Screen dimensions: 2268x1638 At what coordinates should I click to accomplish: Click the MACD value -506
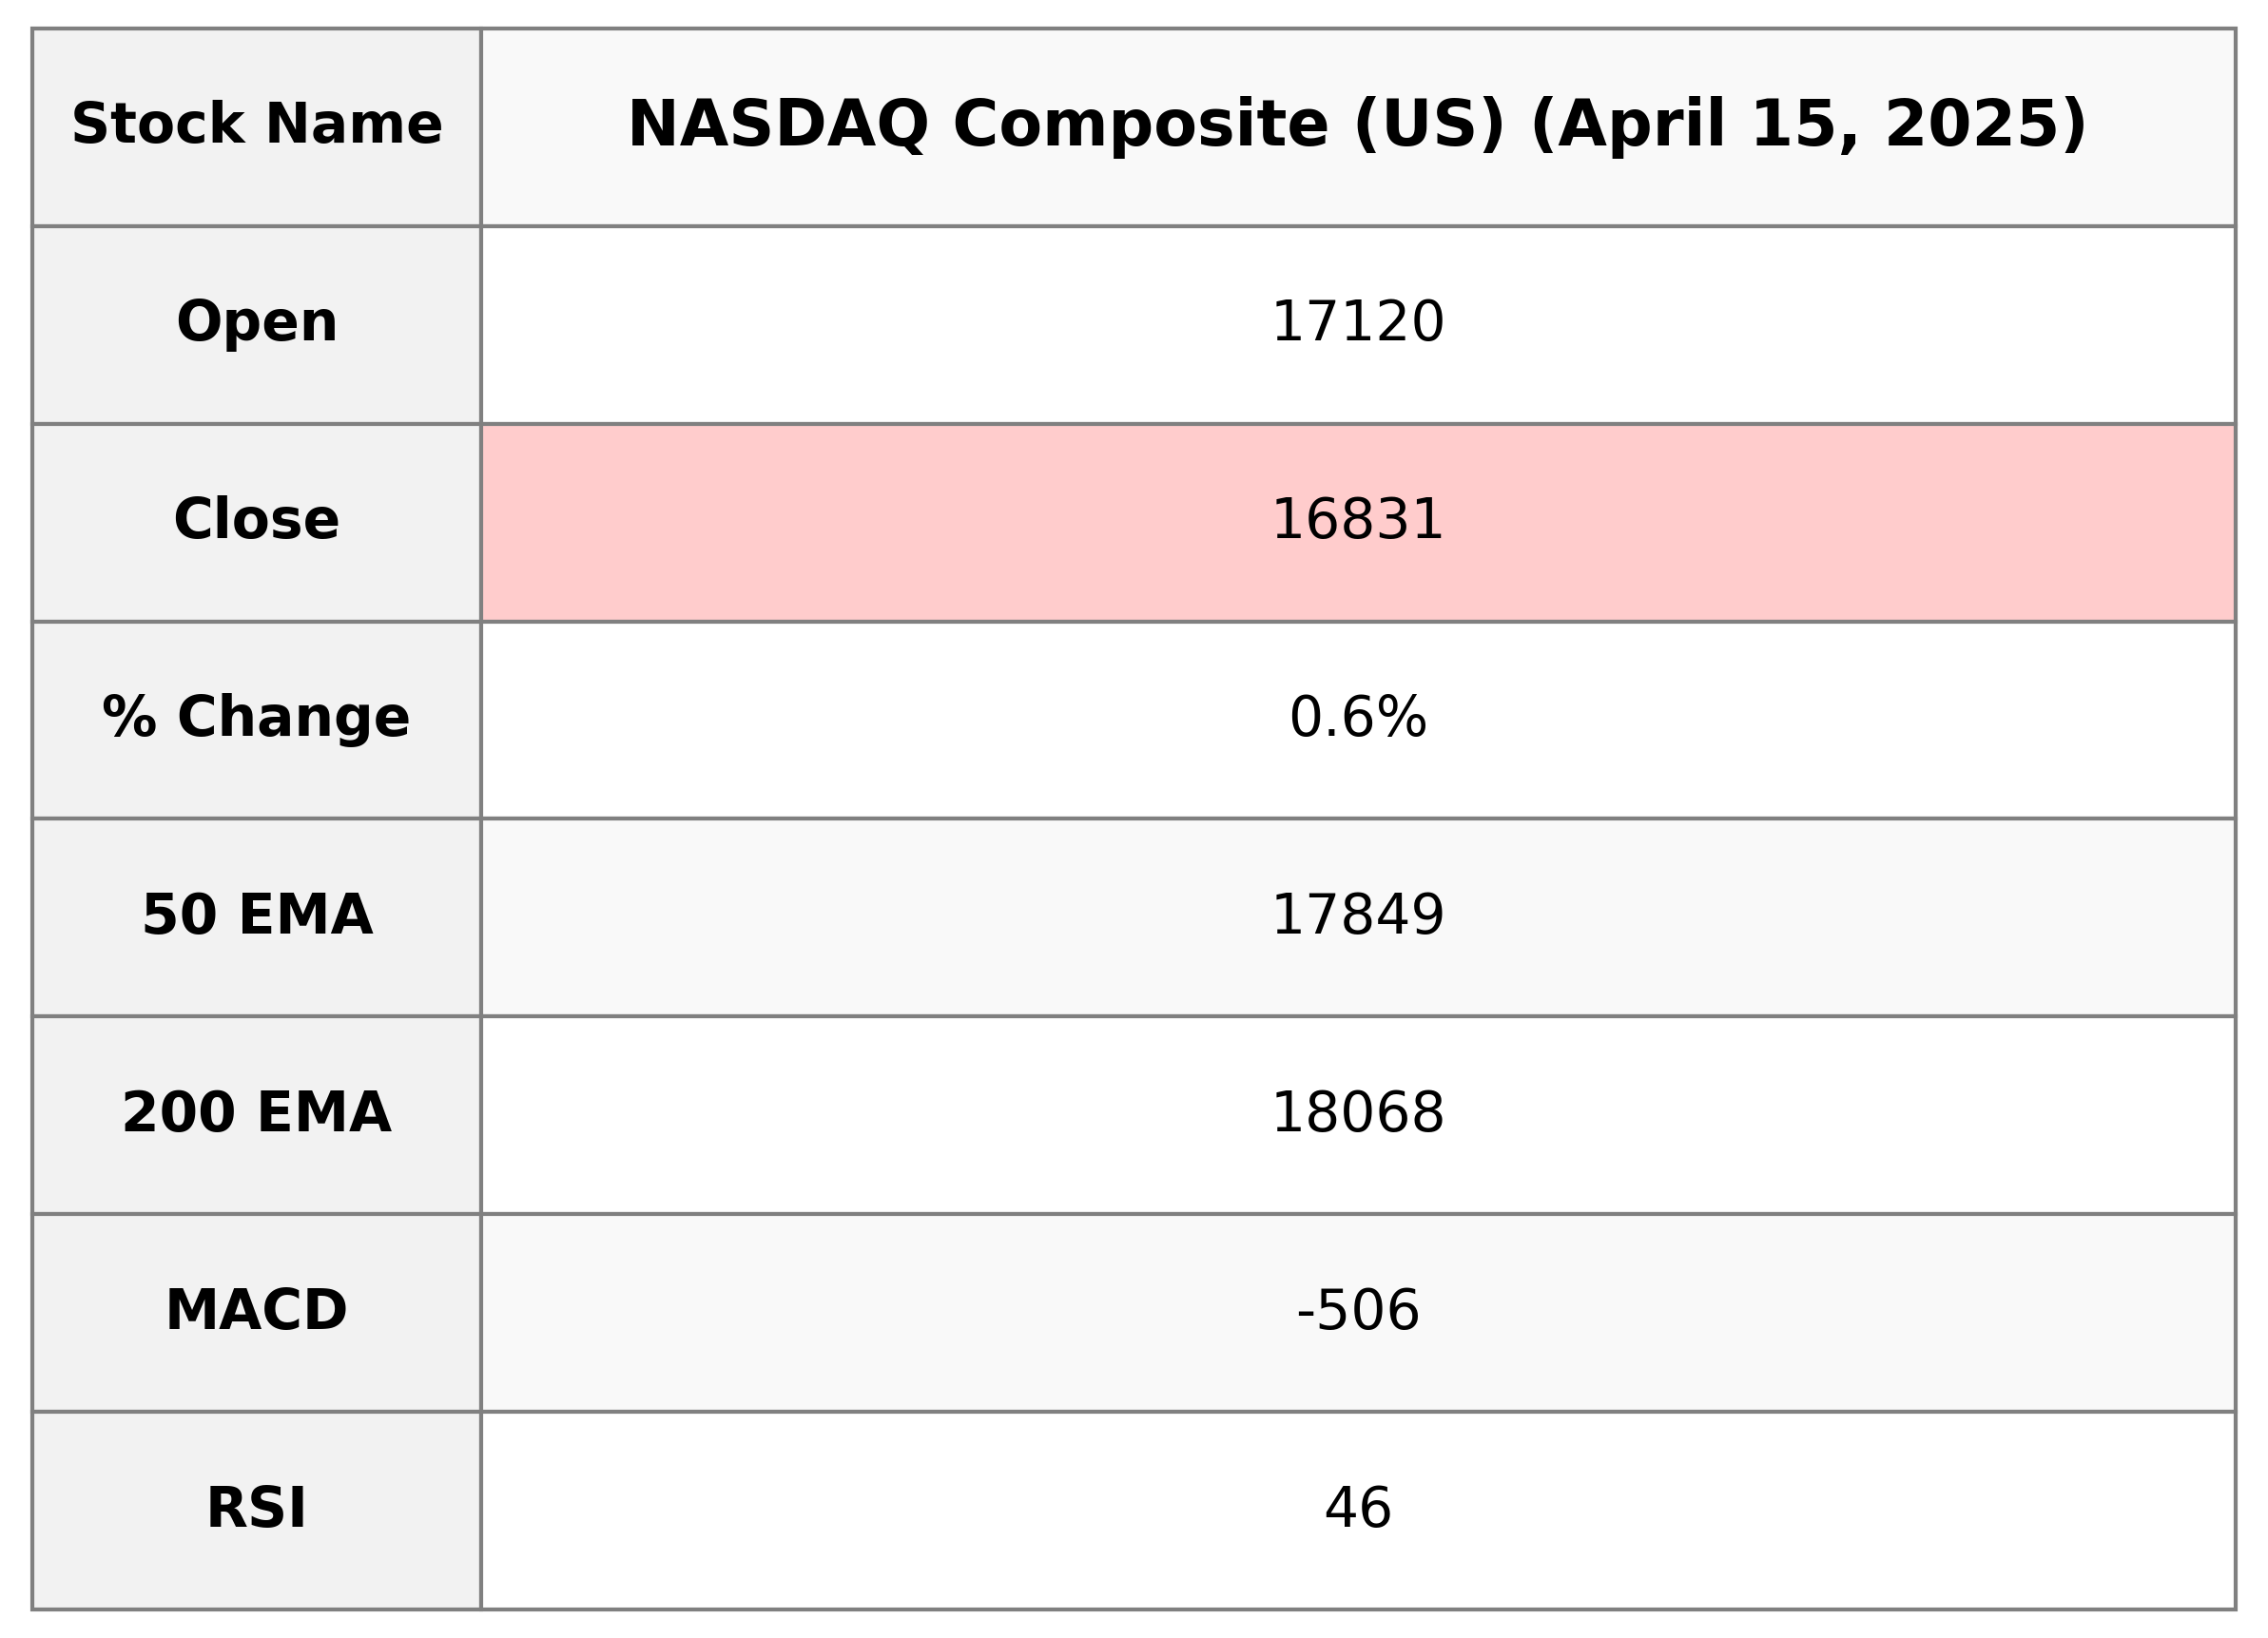click(x=1357, y=1310)
